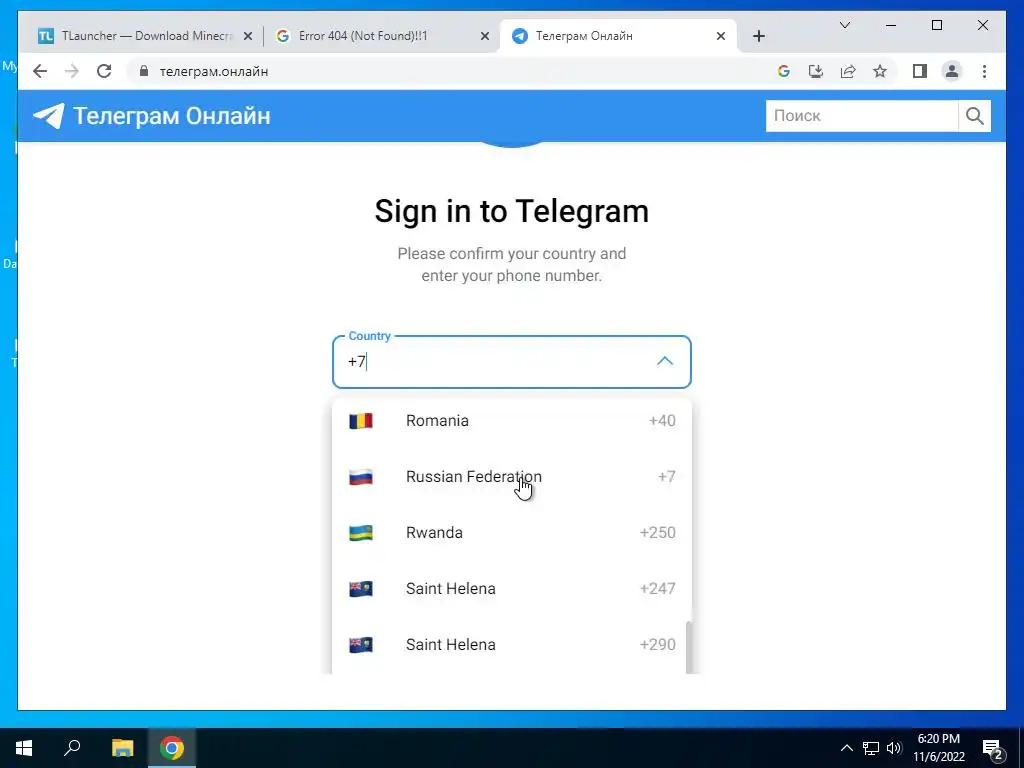Close the TLauncher tab
This screenshot has width=1024, height=768.
coord(248,37)
